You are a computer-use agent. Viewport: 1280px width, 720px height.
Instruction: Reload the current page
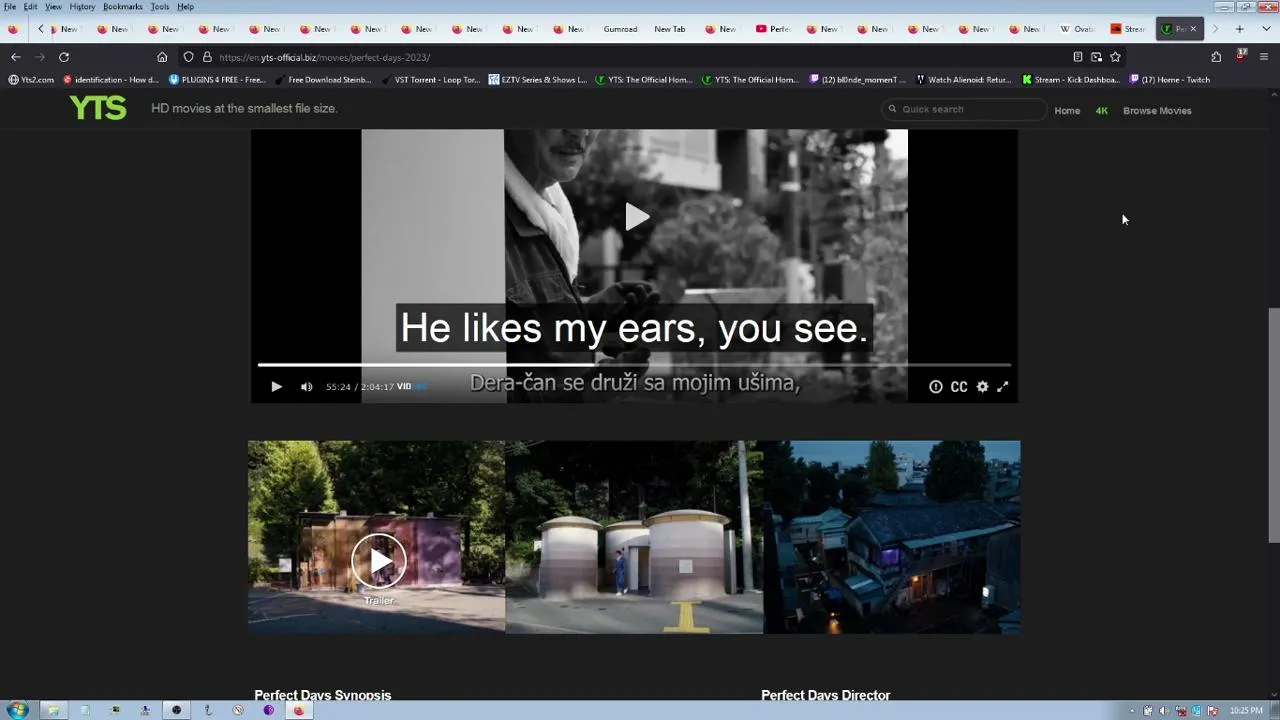(x=64, y=57)
